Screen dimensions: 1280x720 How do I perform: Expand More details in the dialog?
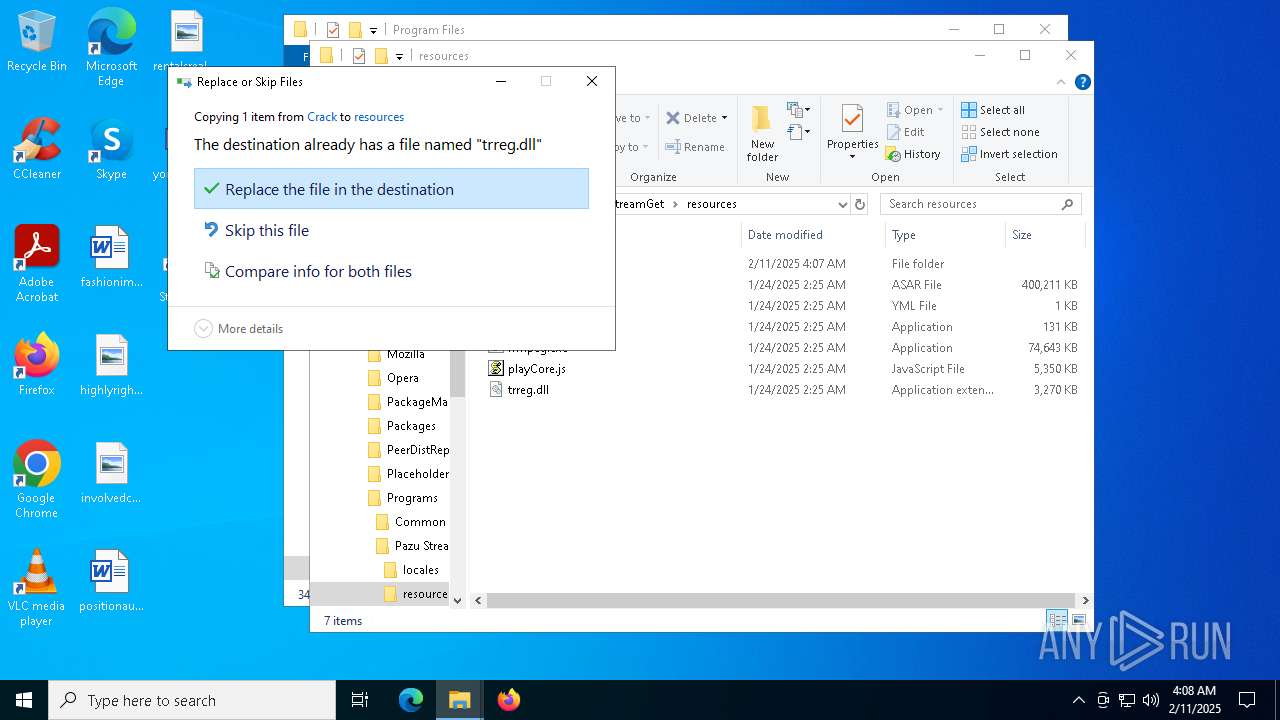(238, 328)
